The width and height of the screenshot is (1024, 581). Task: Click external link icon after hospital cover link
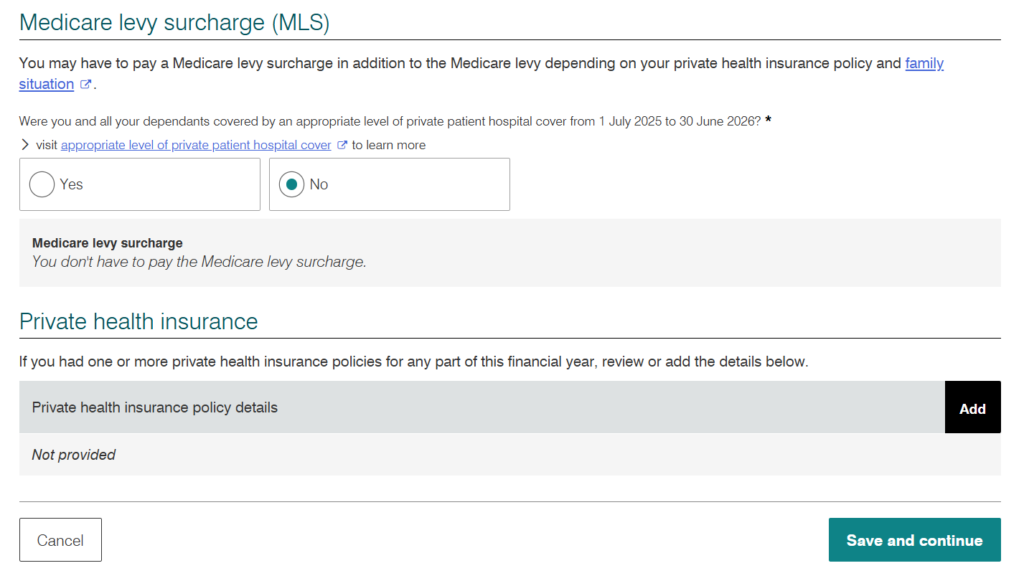click(x=342, y=145)
